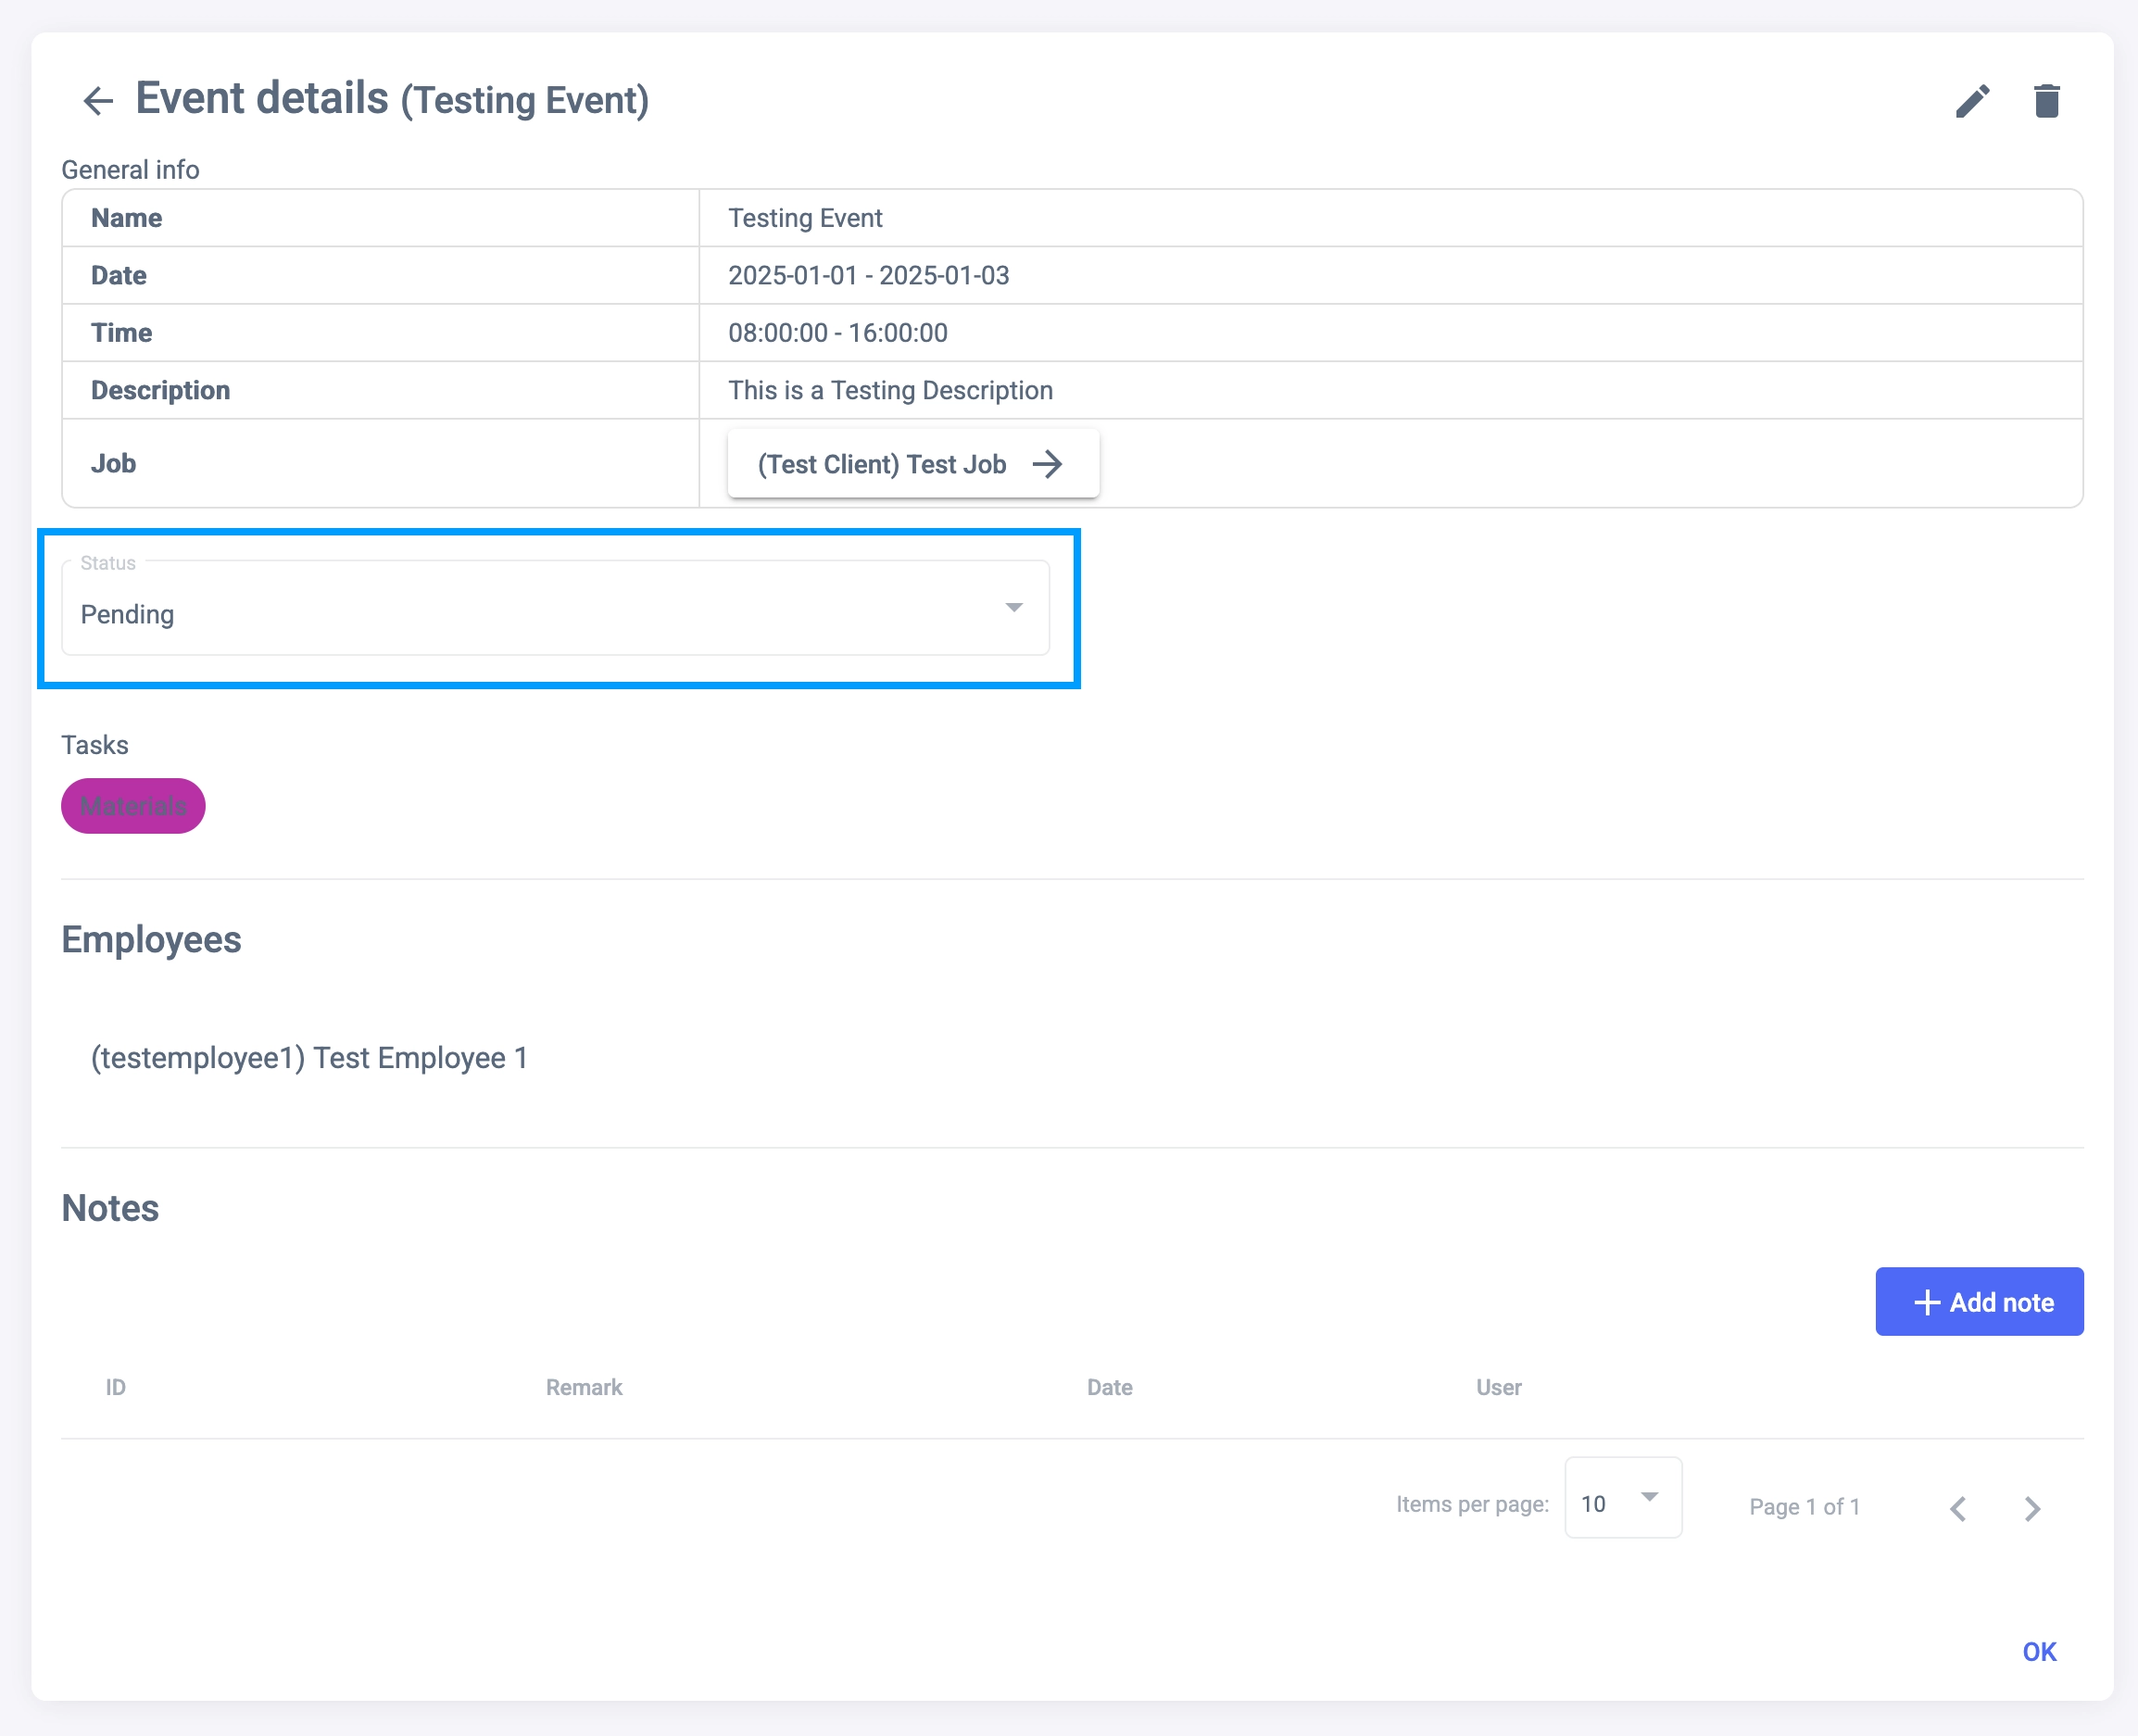
Task: Select employee Test Employee 1 entry
Action: click(x=309, y=1058)
